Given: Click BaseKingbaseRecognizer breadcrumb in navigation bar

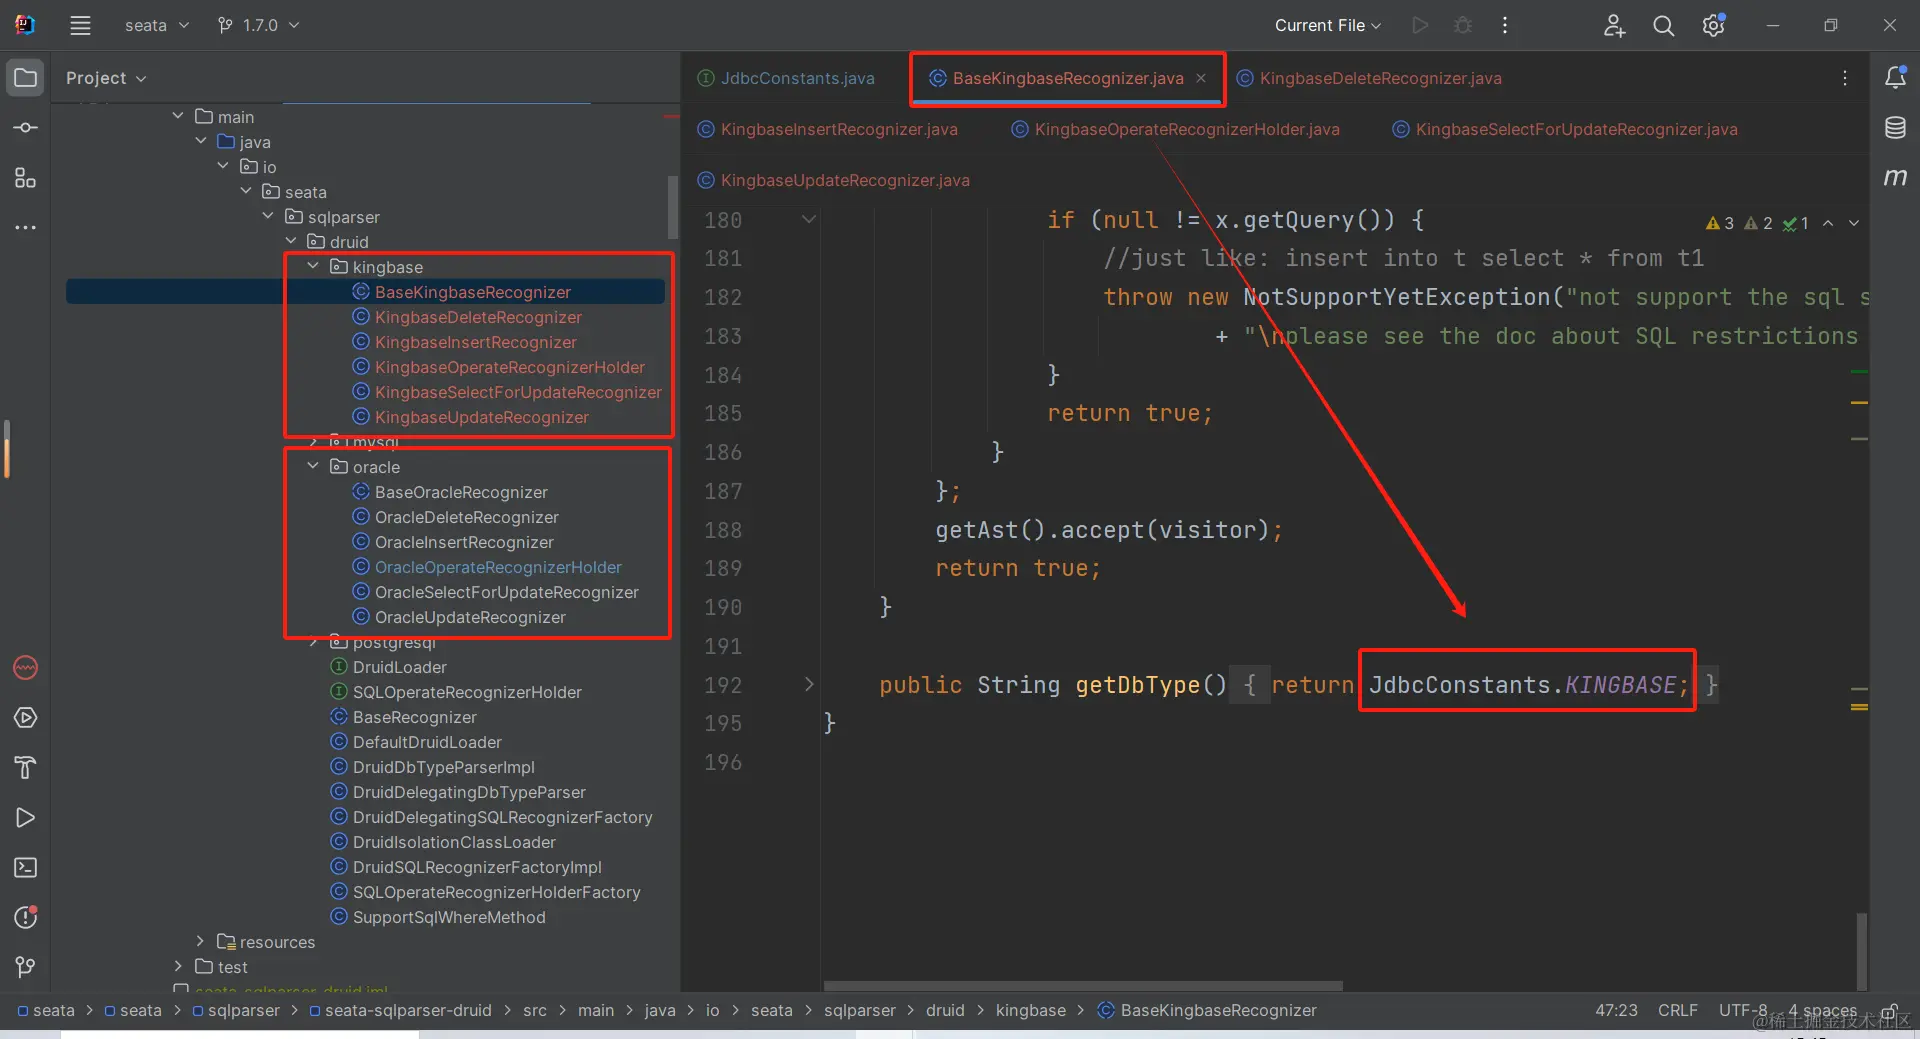Looking at the screenshot, I should click(x=1208, y=1010).
